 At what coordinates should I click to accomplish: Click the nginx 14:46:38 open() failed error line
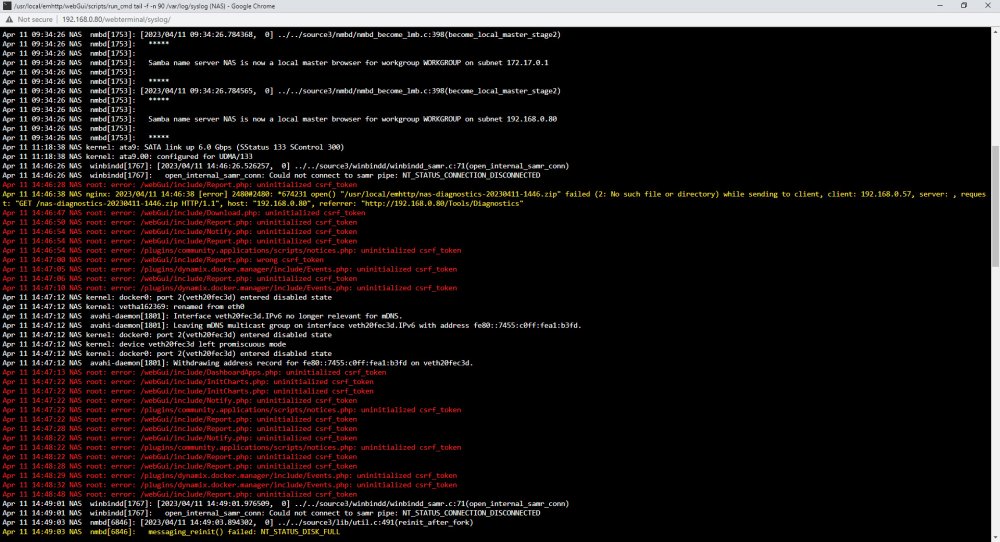click(x=494, y=194)
